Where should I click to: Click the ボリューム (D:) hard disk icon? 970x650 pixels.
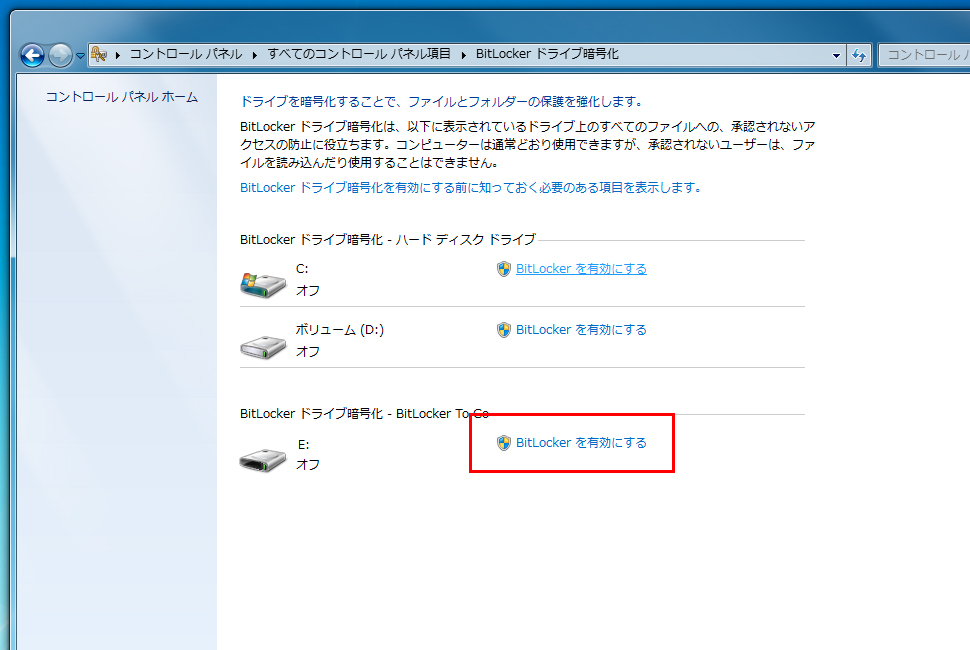pos(263,347)
